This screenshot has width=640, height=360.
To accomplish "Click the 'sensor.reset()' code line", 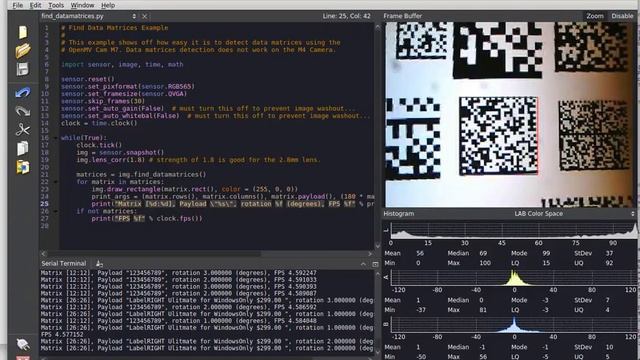I will pos(88,79).
